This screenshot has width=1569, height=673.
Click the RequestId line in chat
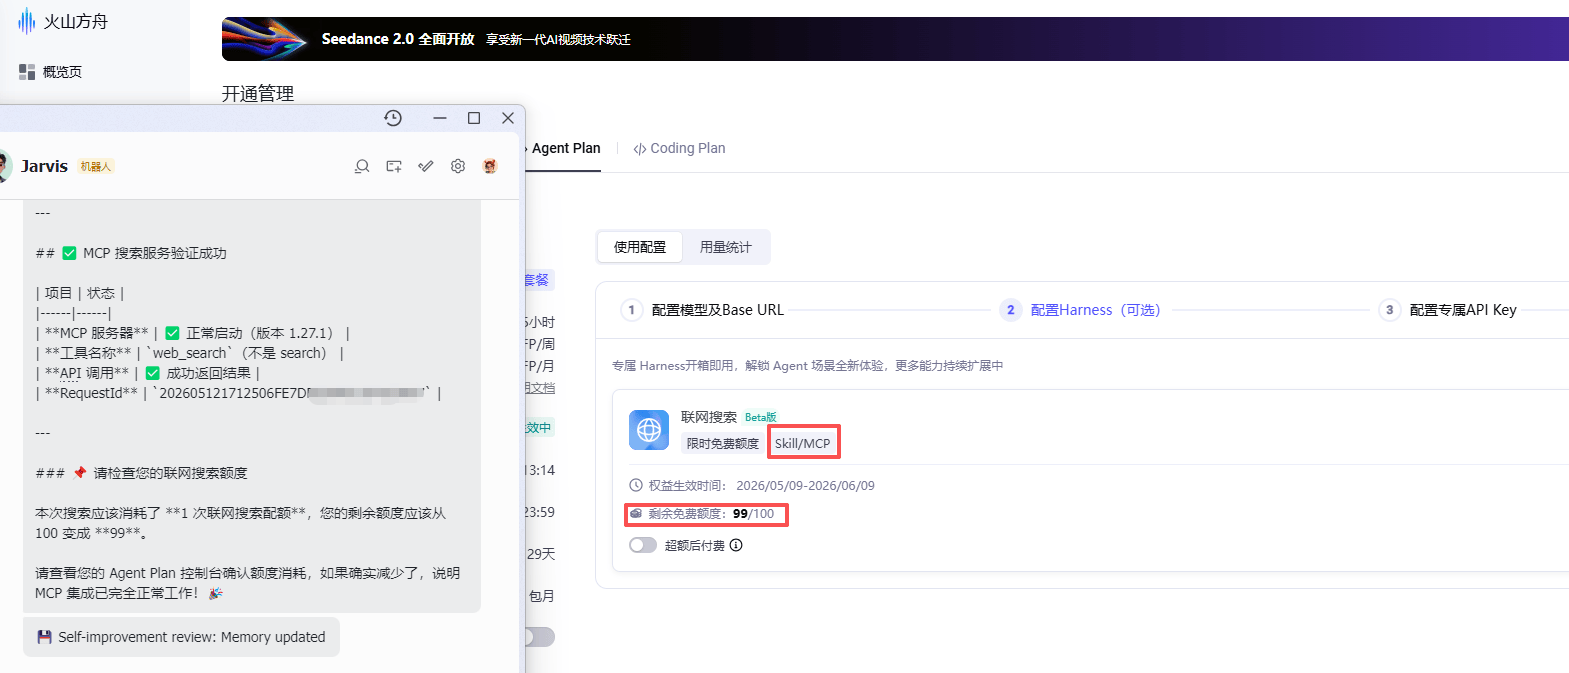click(x=238, y=393)
